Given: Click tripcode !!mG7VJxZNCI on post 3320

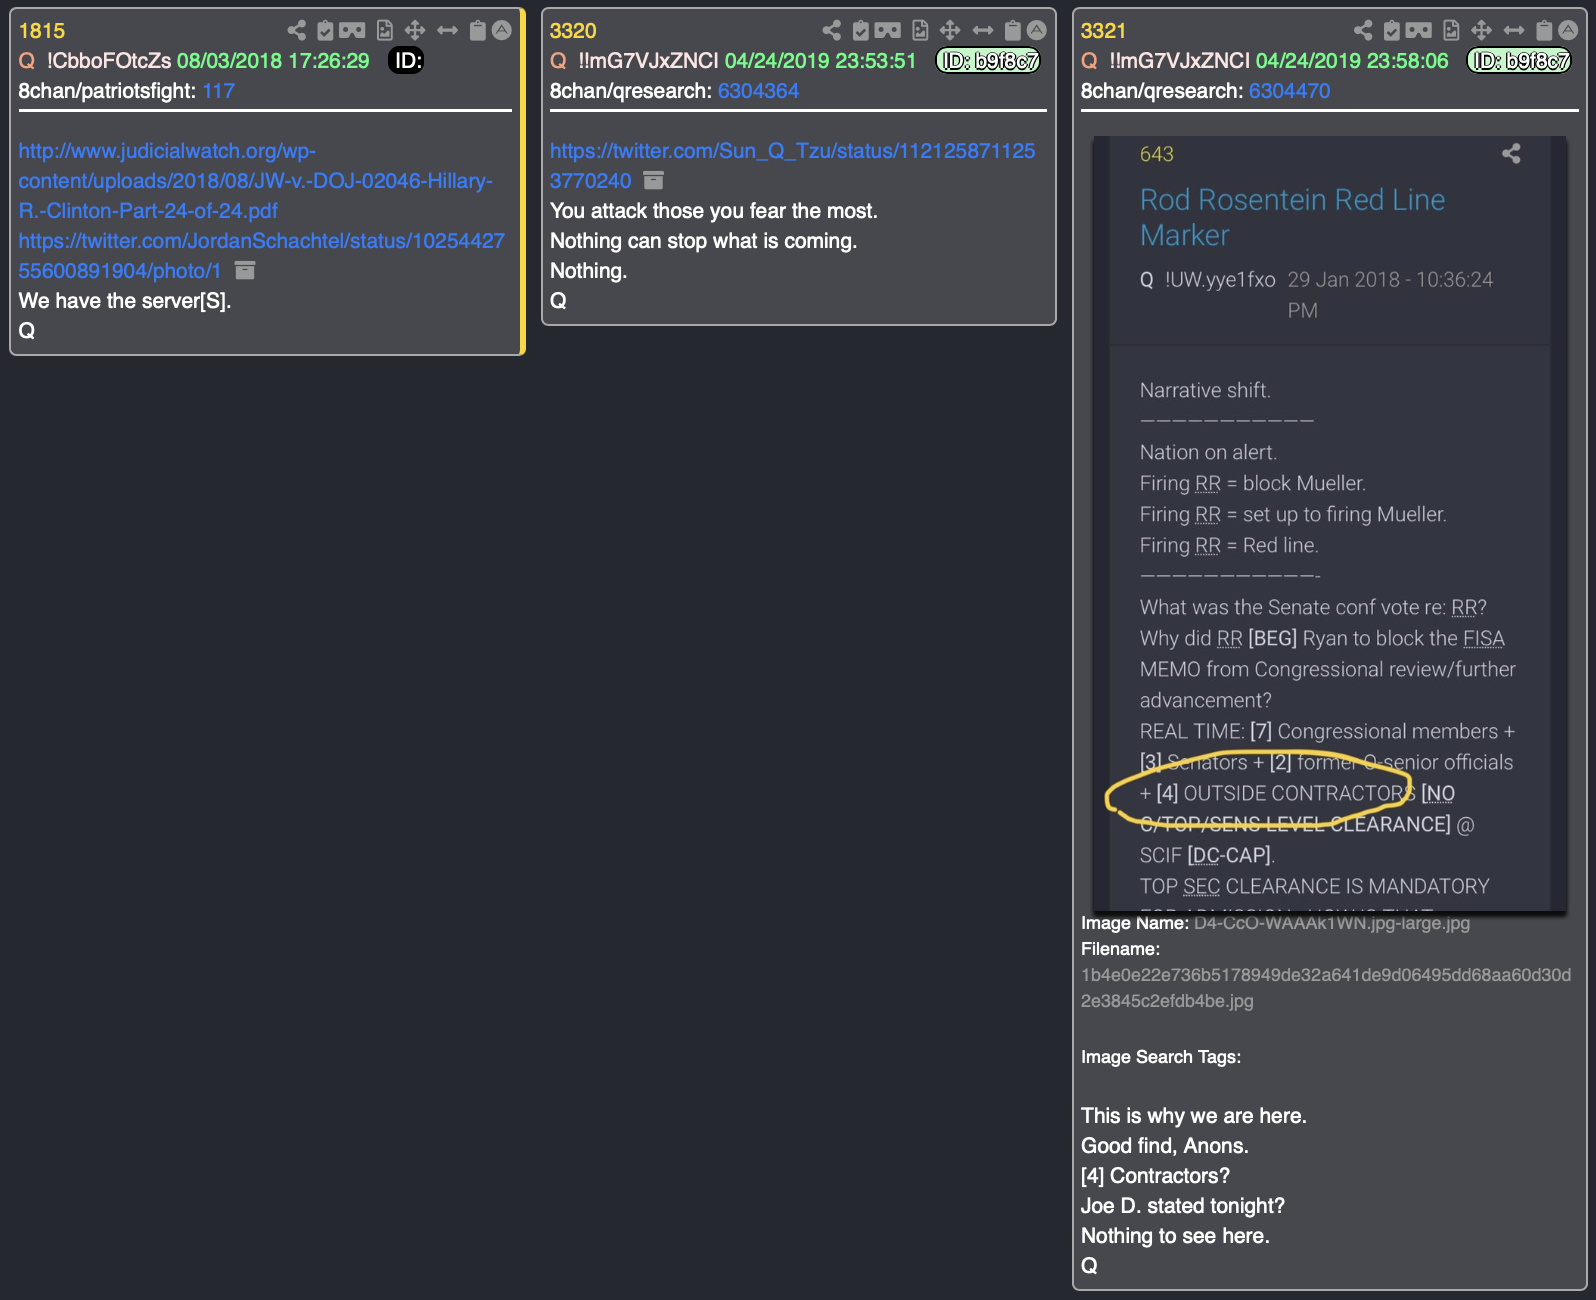Looking at the screenshot, I should pyautogui.click(x=648, y=61).
